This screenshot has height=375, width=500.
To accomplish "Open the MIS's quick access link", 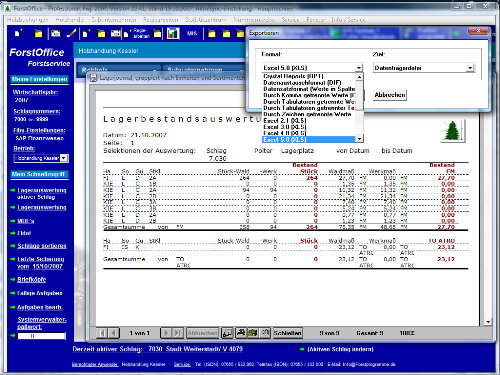I will (26, 221).
